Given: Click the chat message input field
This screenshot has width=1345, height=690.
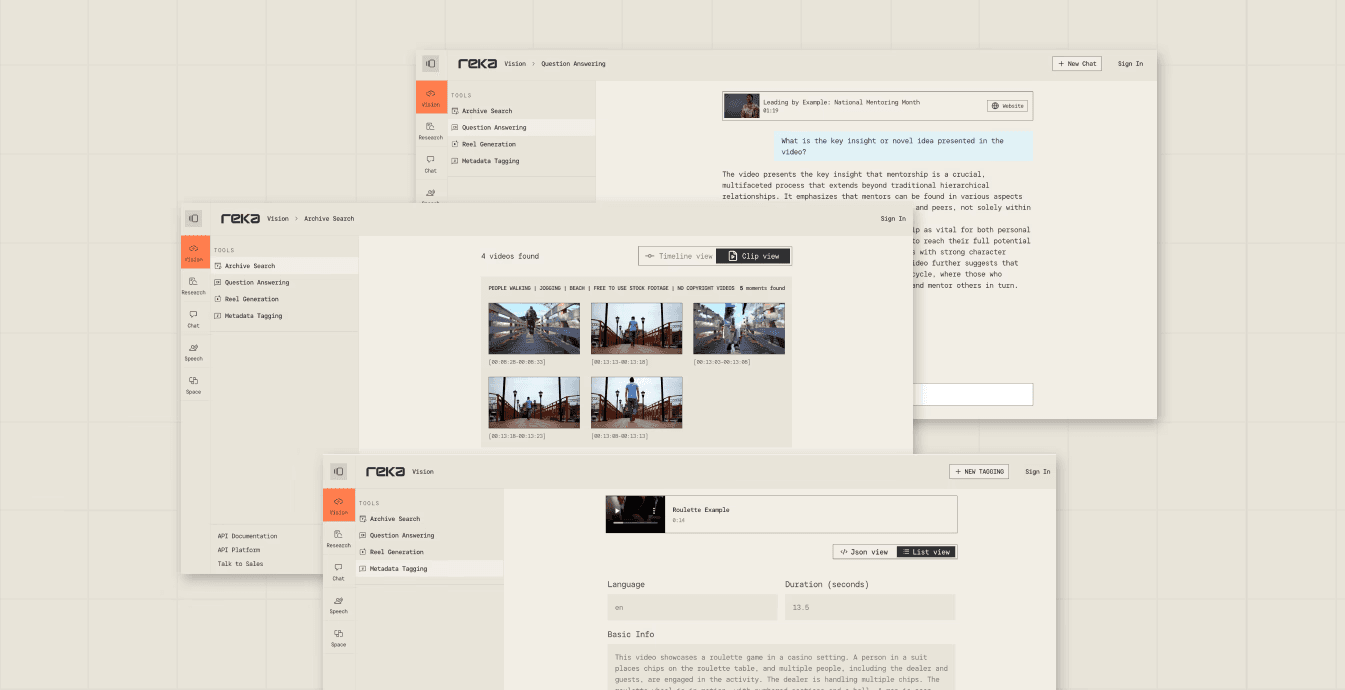Looking at the screenshot, I should [972, 394].
